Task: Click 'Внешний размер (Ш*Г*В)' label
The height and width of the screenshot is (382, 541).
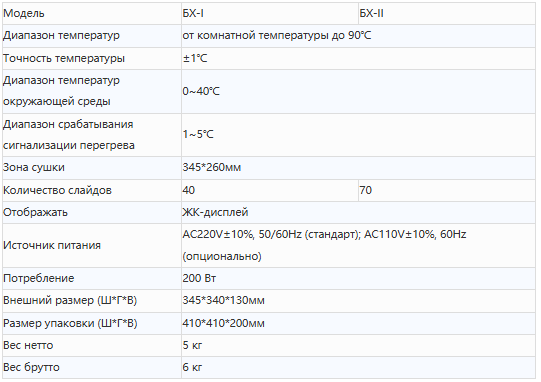Action: [70, 301]
